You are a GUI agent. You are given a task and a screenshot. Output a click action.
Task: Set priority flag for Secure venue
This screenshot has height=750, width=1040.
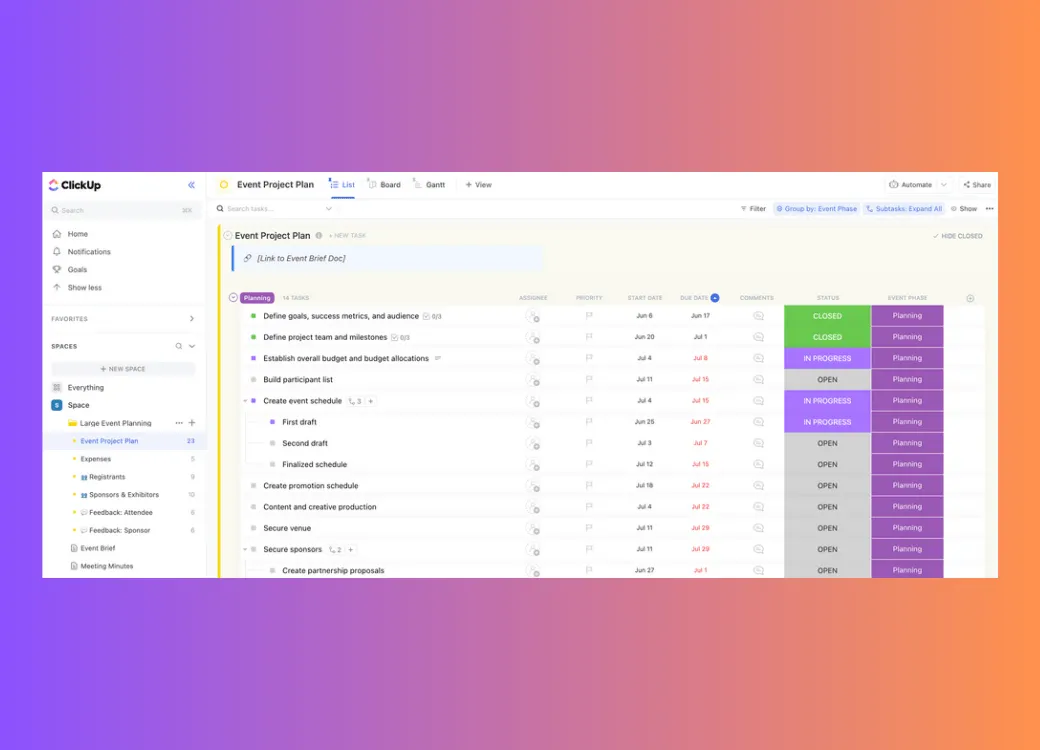click(588, 528)
